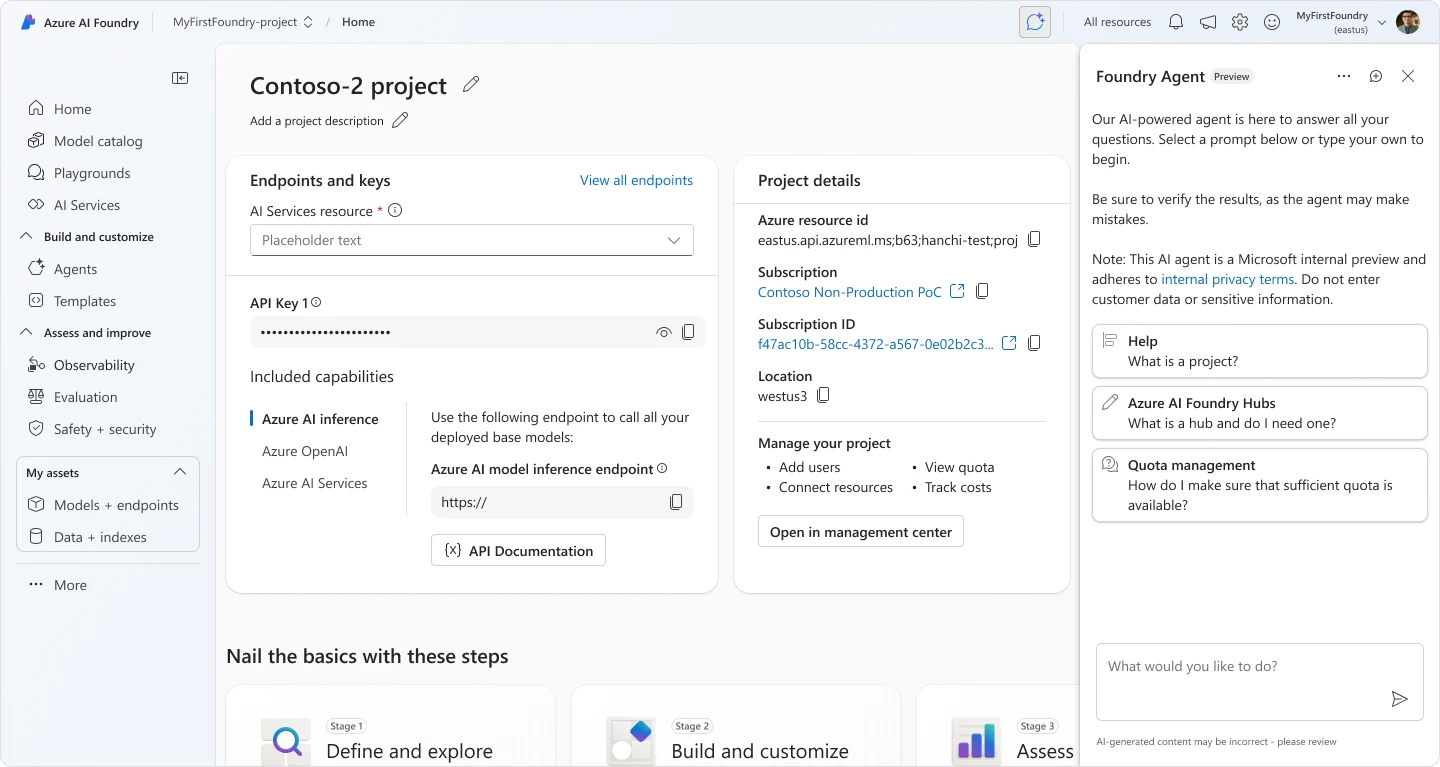
Task: Open the user avatar picture
Action: tap(1408, 22)
